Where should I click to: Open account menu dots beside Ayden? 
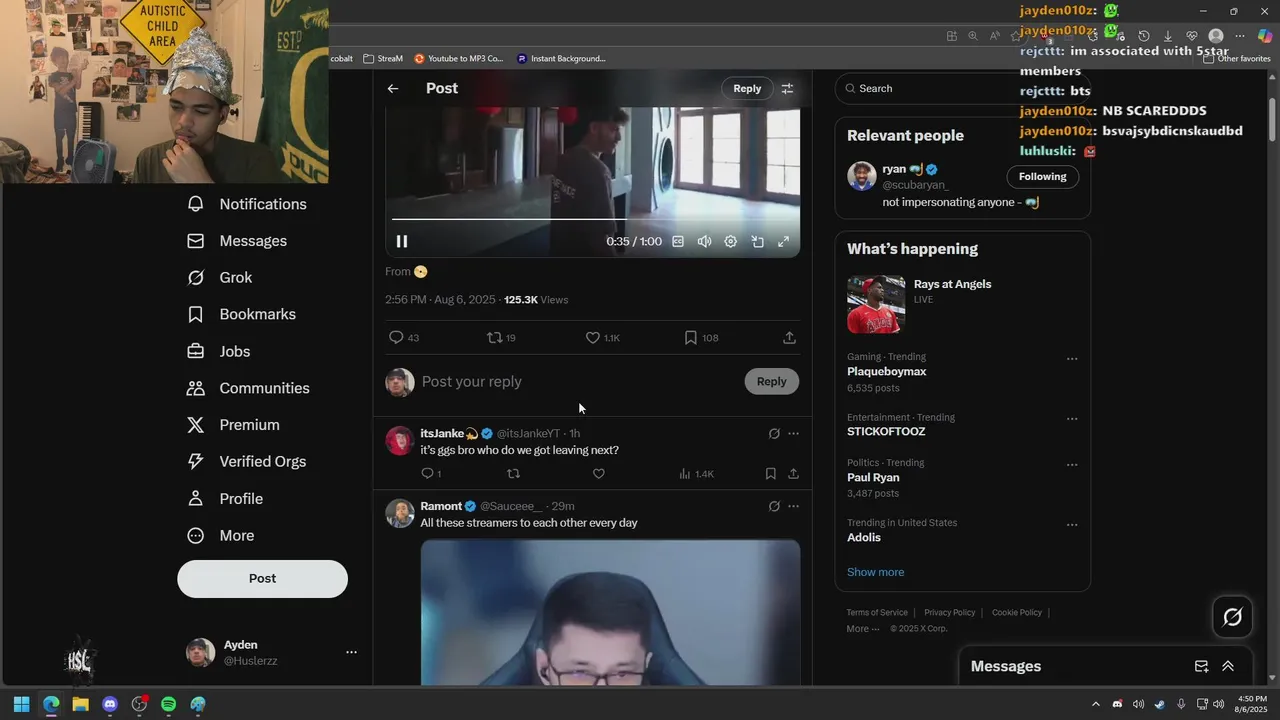[x=351, y=652]
